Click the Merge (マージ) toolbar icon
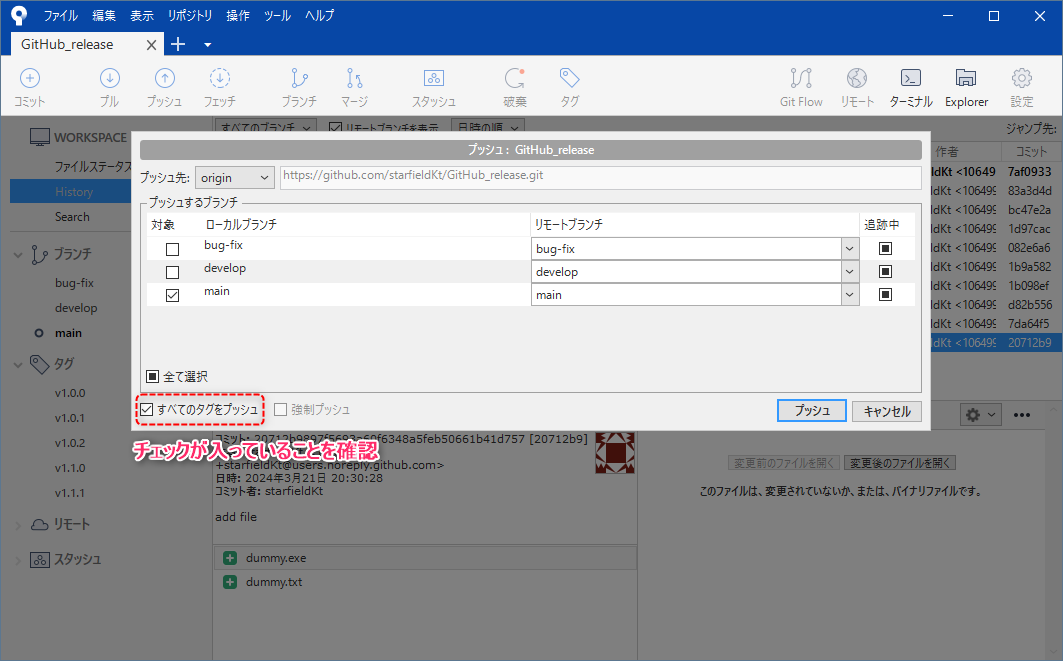 pos(355,79)
